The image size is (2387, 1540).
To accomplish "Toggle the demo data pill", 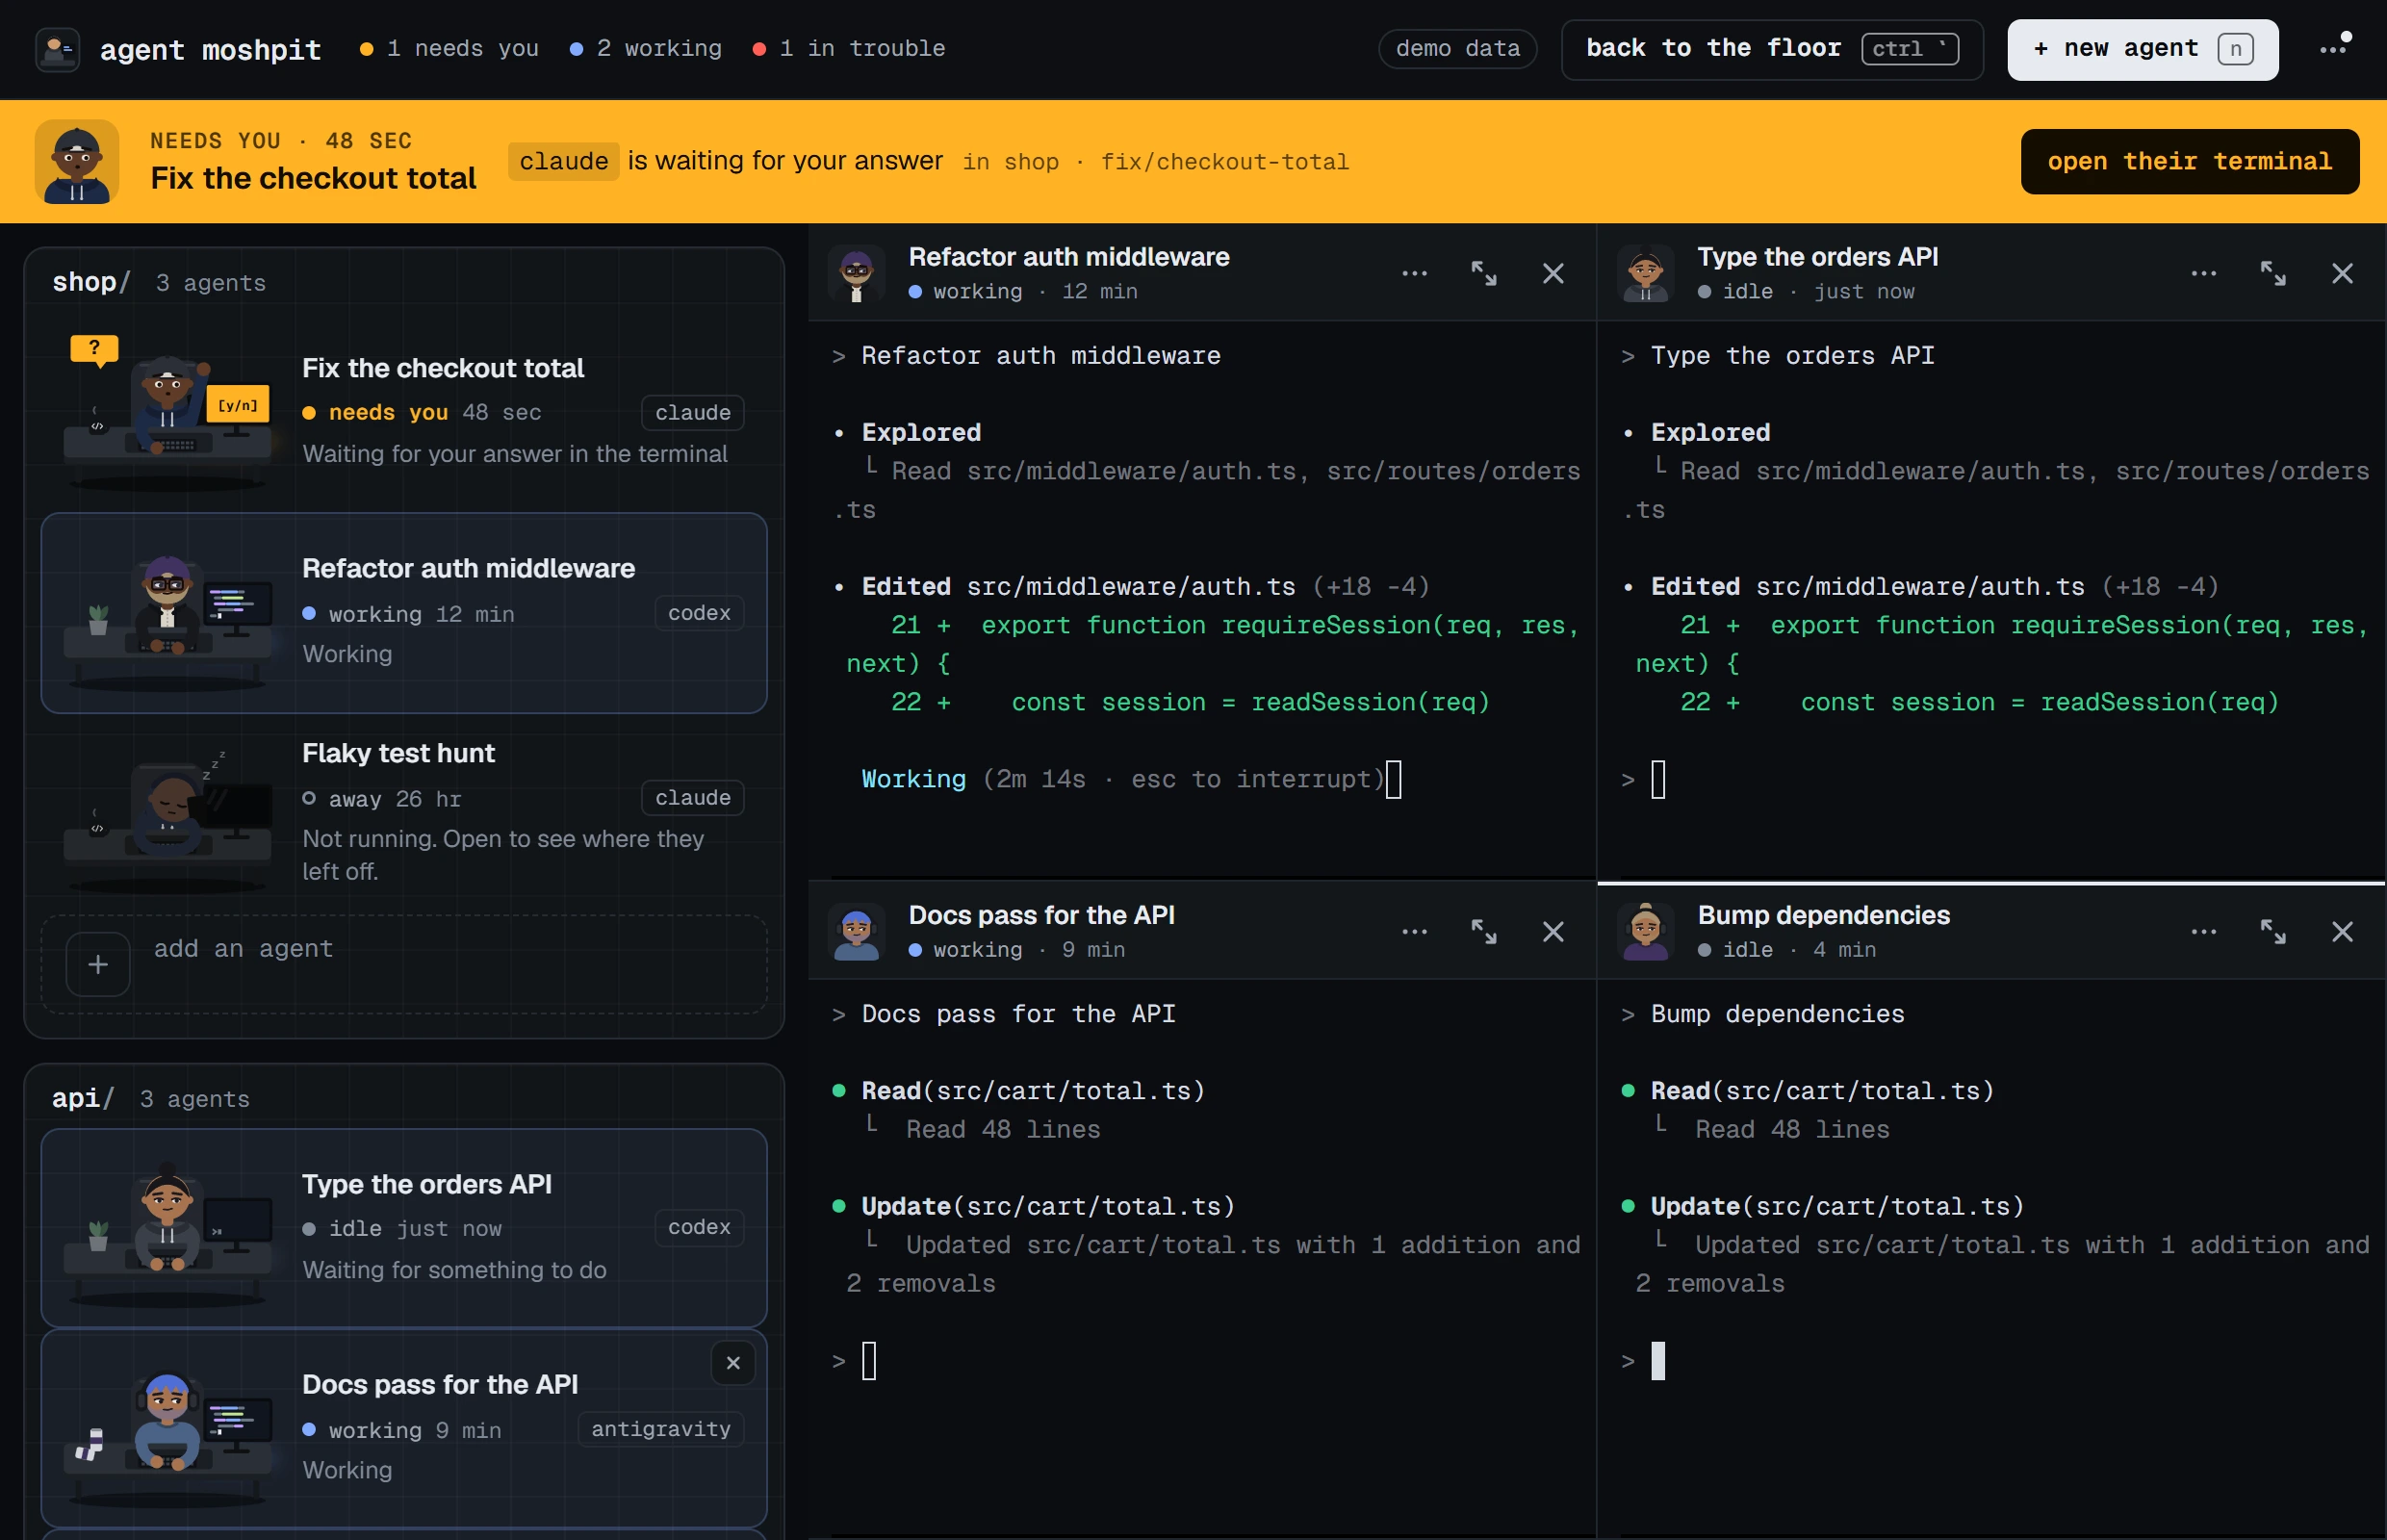I will pyautogui.click(x=1457, y=48).
